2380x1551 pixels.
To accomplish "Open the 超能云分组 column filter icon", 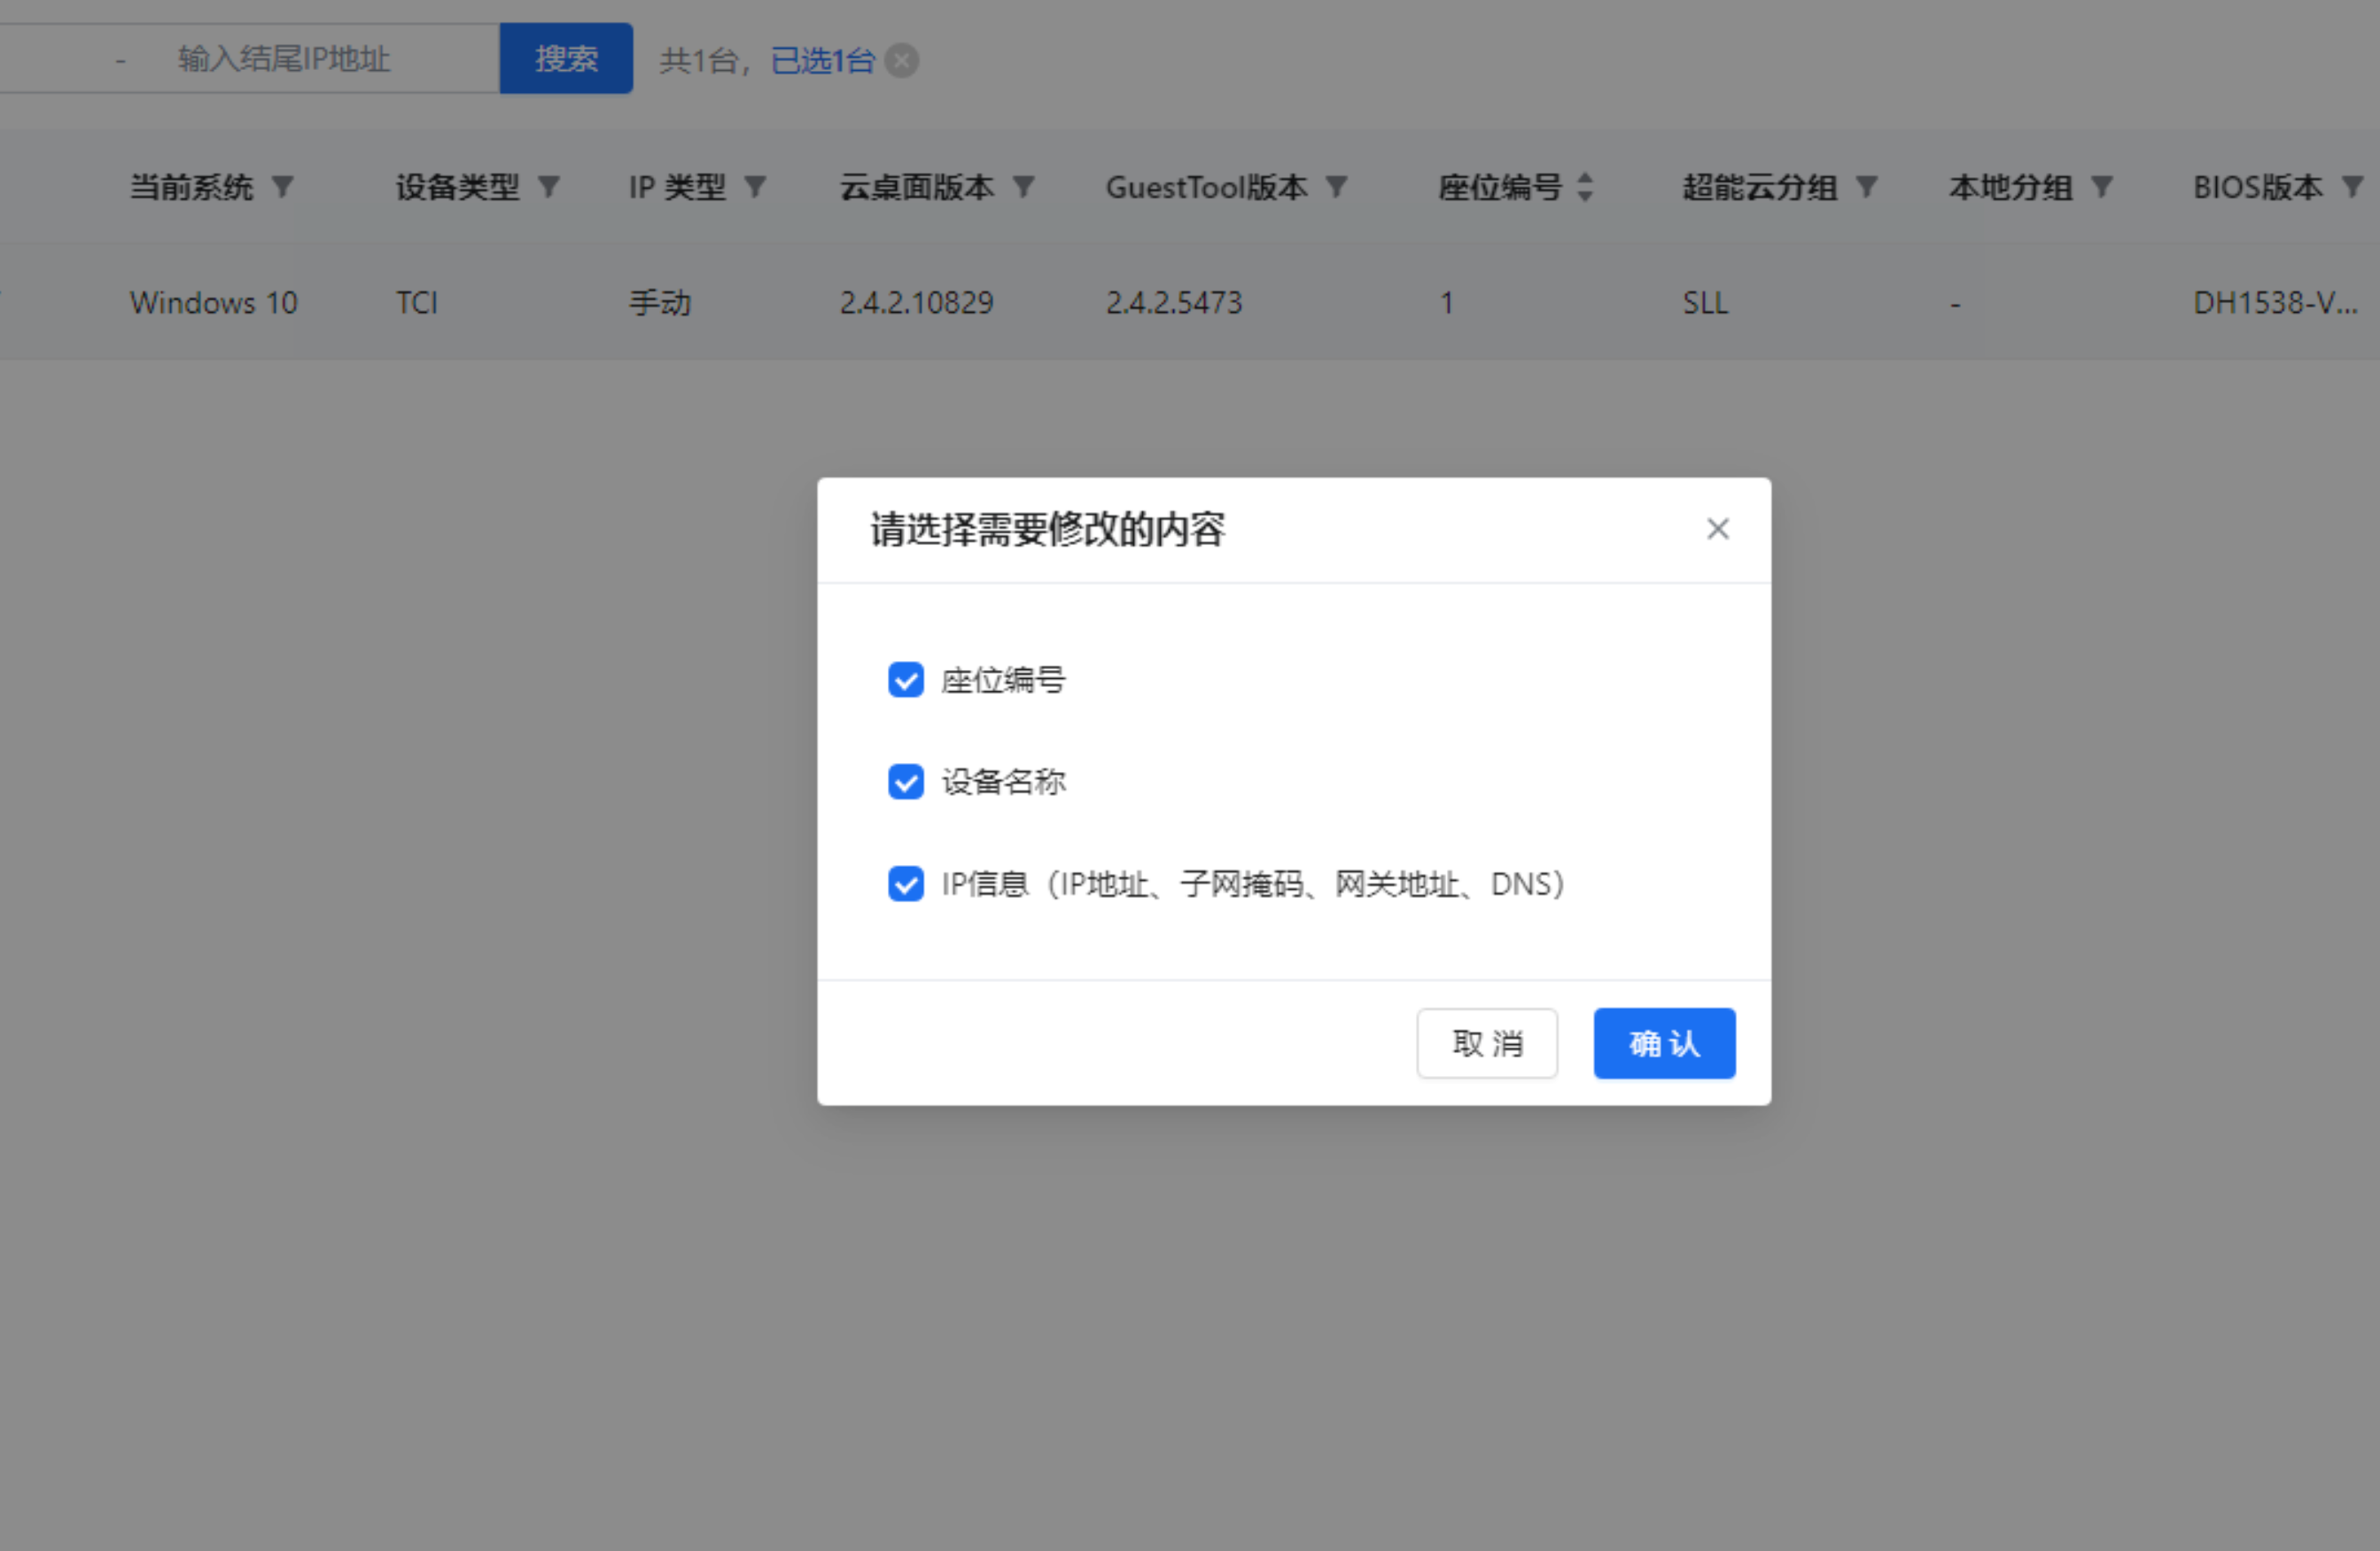I will (1866, 186).
